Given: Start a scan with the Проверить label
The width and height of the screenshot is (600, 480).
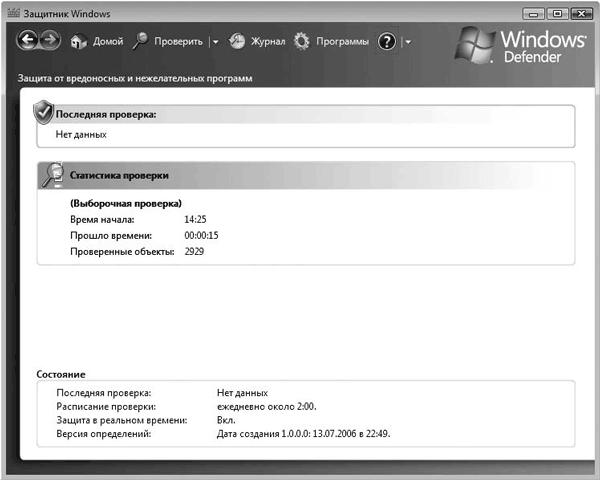Looking at the screenshot, I should tap(178, 42).
